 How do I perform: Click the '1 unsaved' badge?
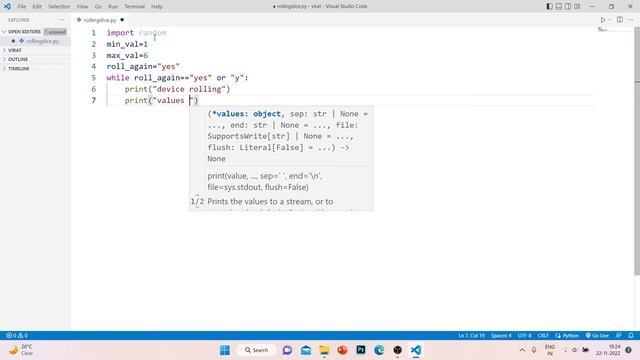pos(55,32)
